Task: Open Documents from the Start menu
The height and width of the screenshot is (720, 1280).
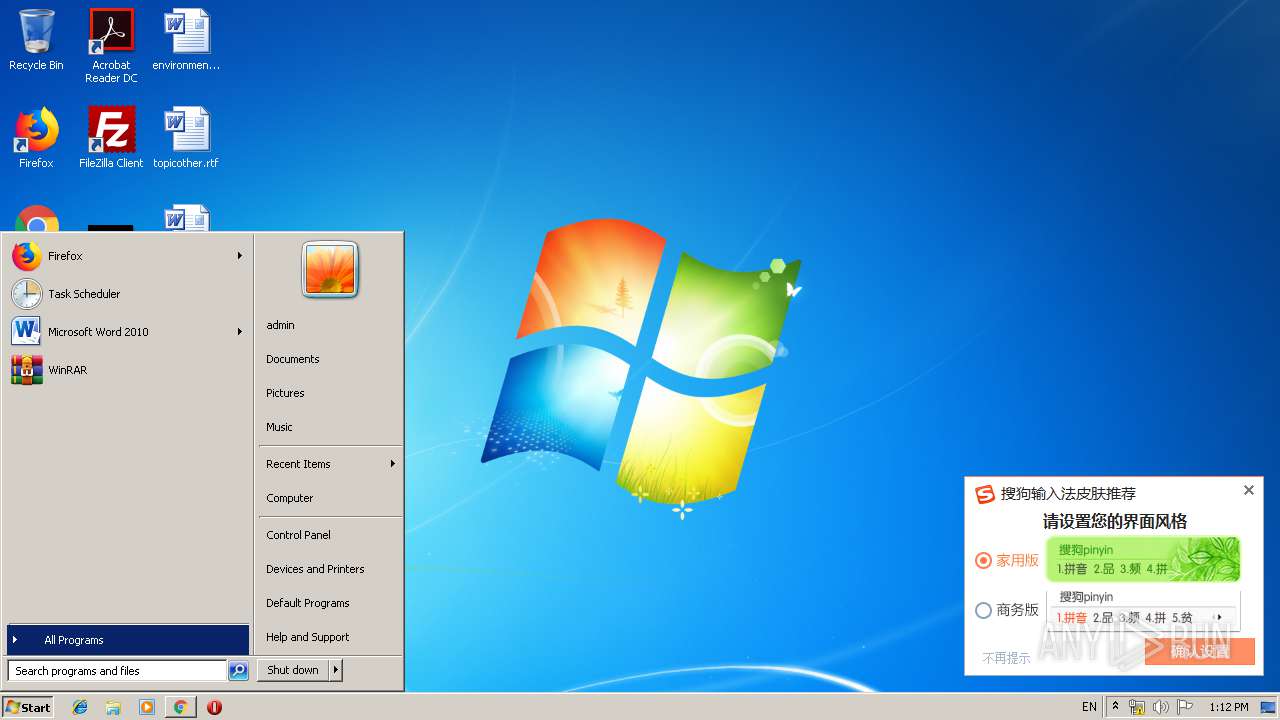Action: (293, 359)
